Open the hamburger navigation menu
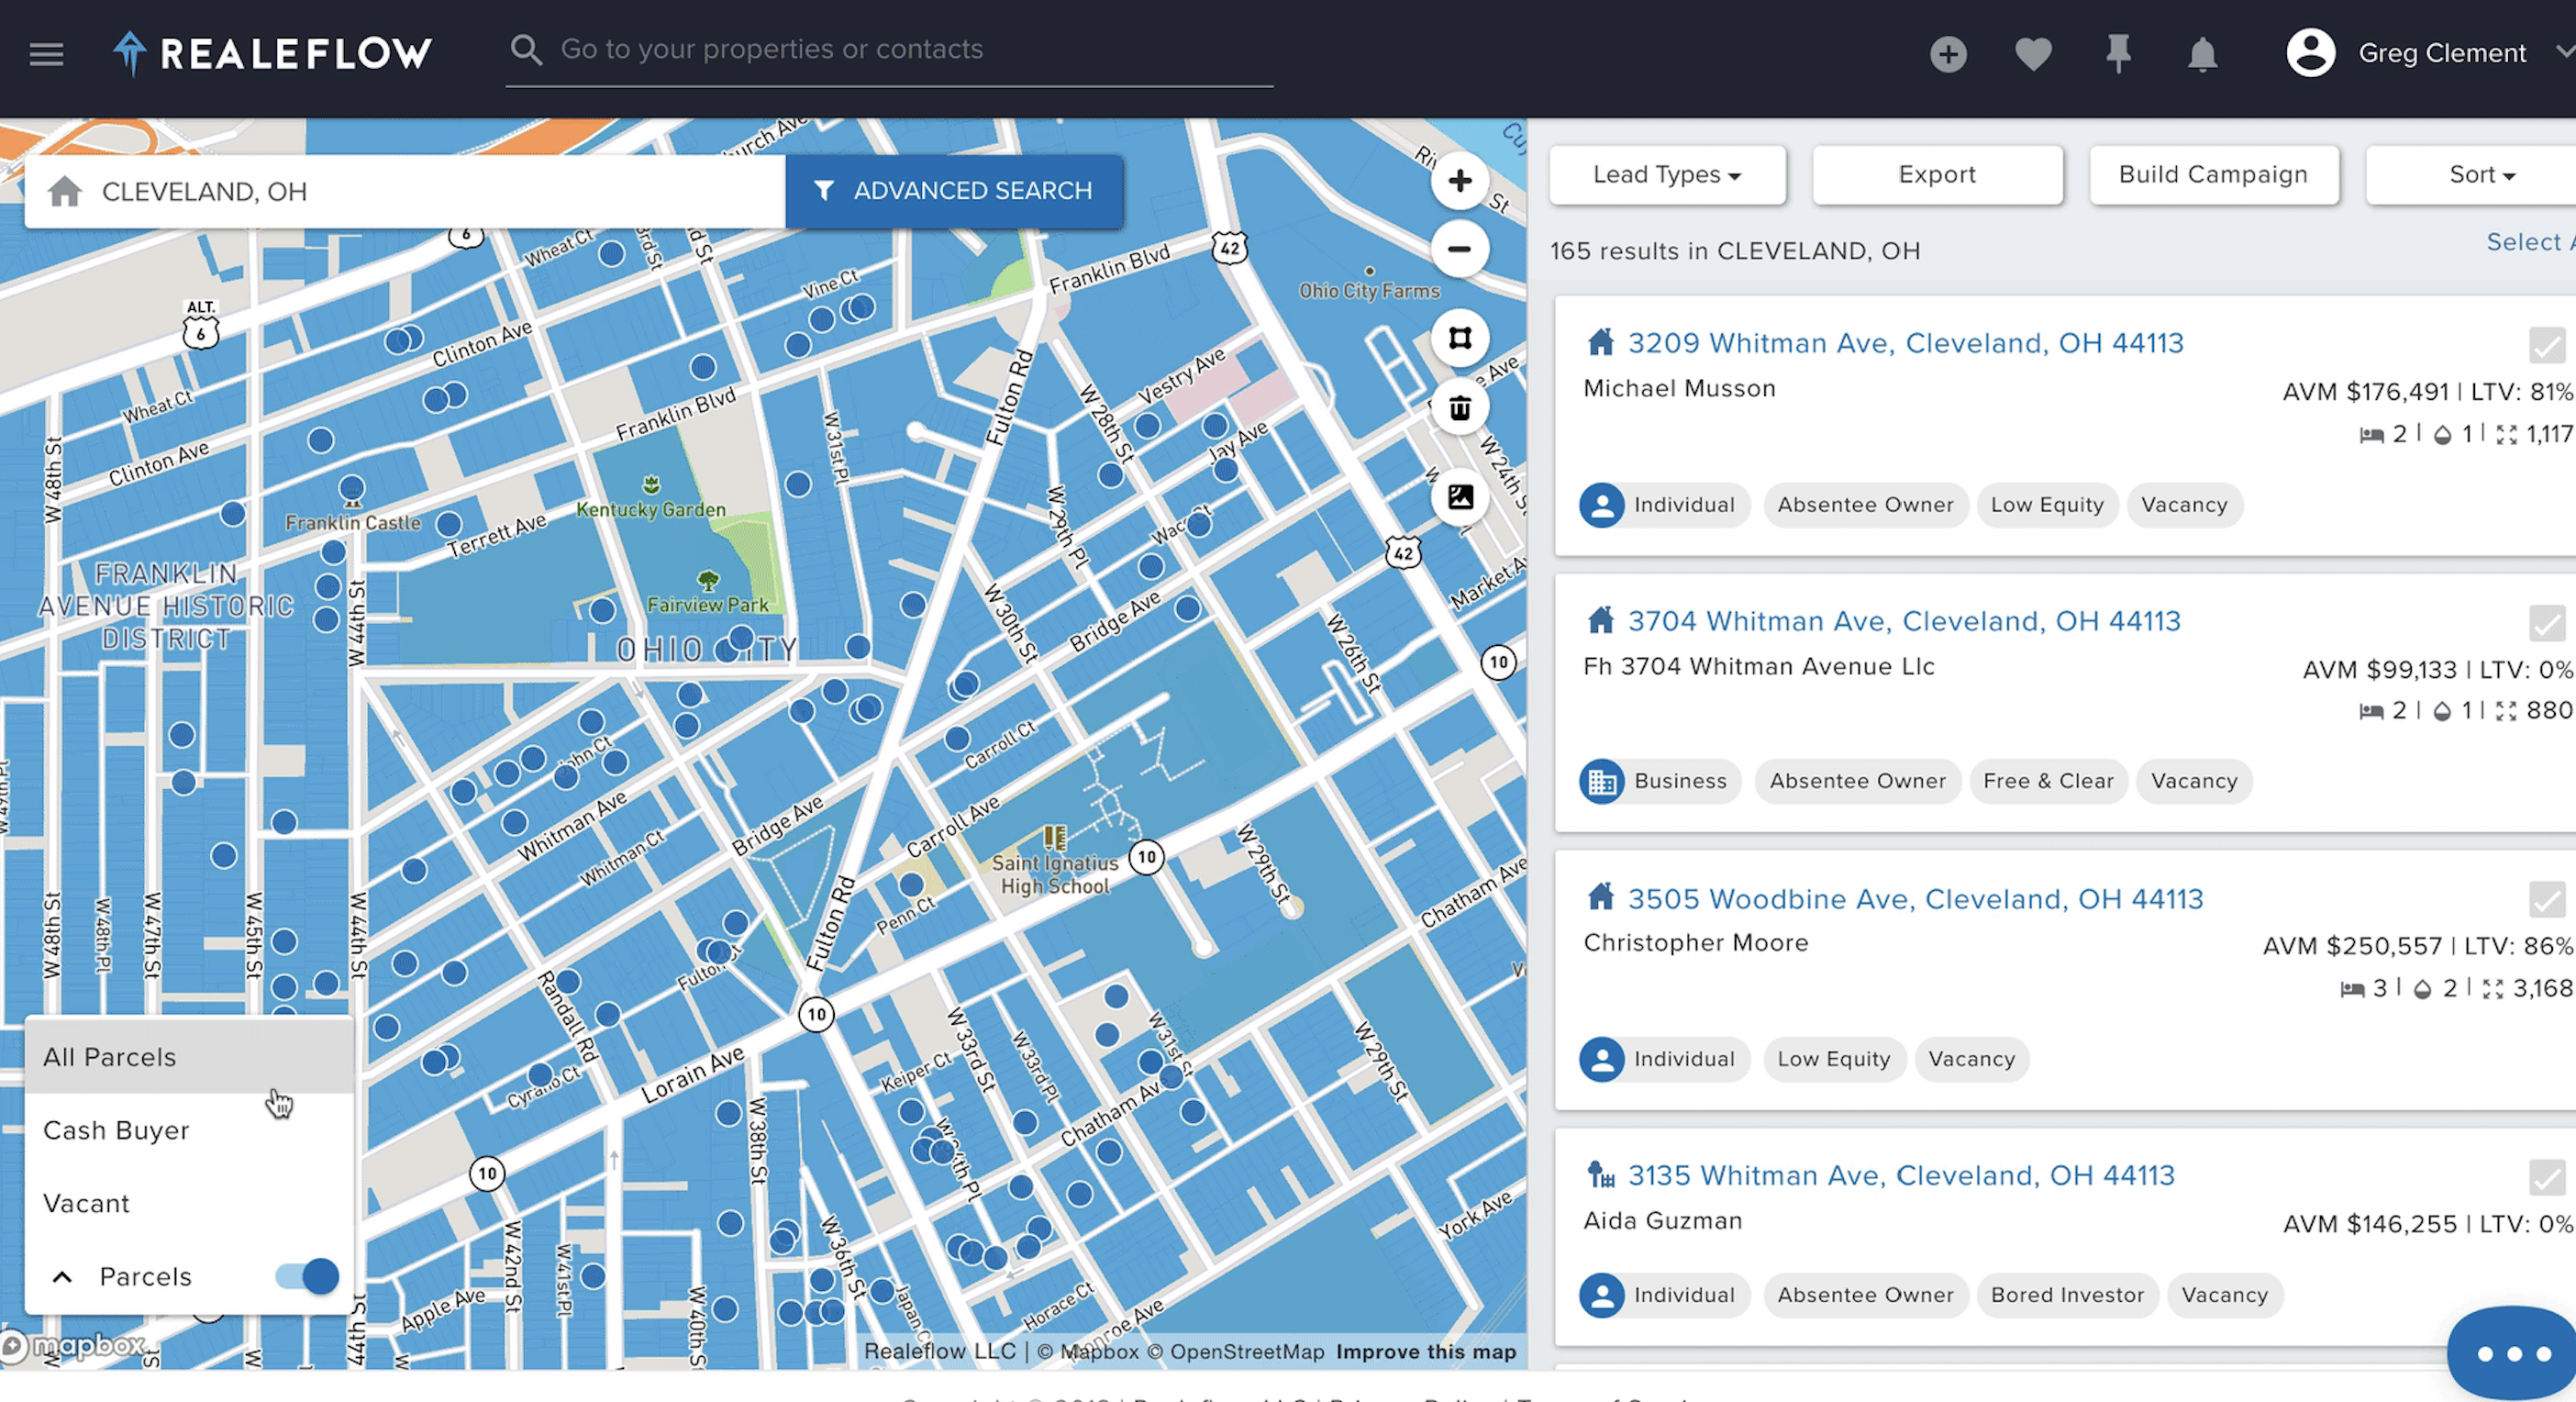2576x1402 pixels. pyautogui.click(x=46, y=53)
